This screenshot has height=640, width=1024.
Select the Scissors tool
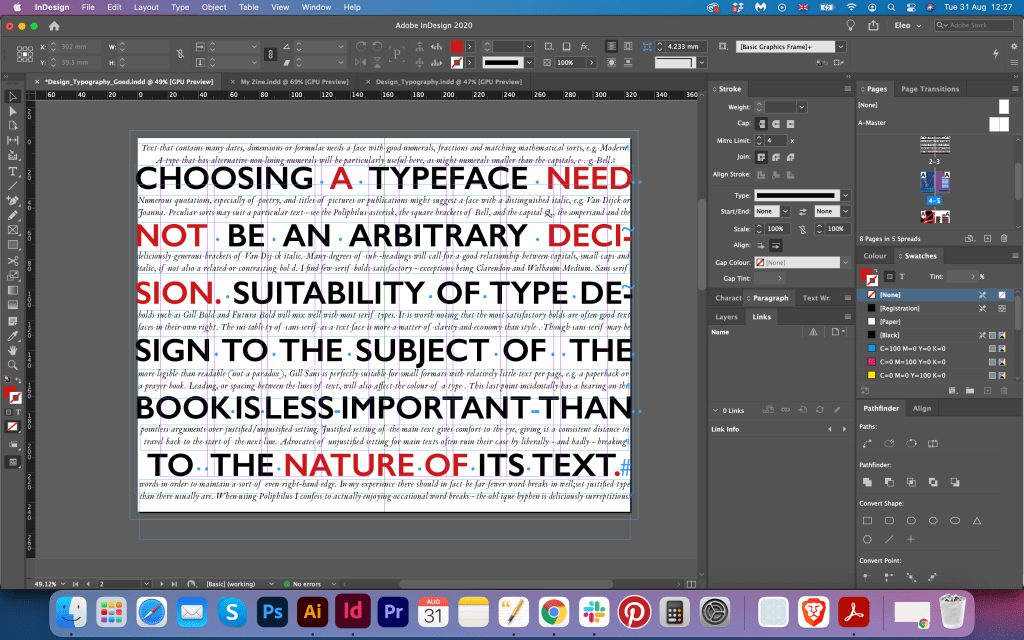(x=13, y=260)
